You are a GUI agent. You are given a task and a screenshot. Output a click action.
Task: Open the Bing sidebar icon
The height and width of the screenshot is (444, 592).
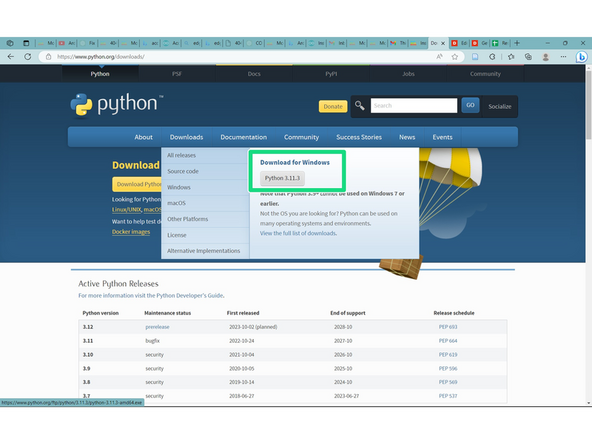pyautogui.click(x=581, y=57)
